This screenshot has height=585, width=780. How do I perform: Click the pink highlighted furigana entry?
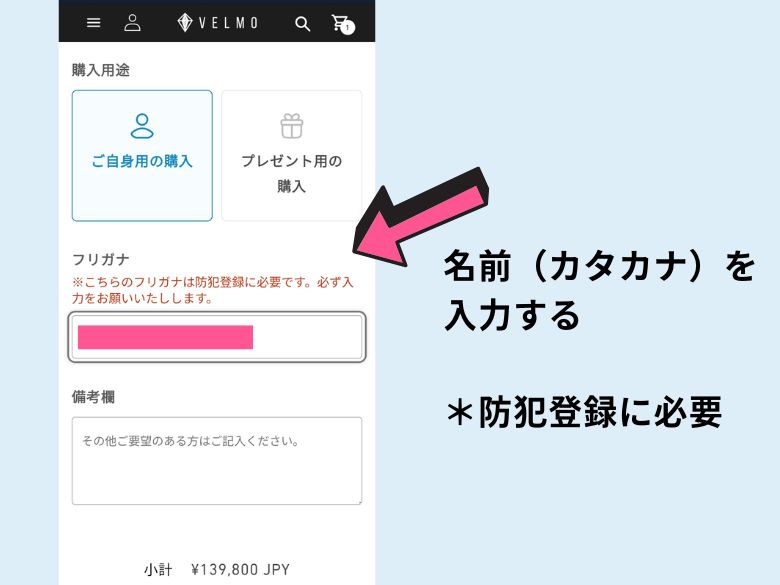pos(166,337)
